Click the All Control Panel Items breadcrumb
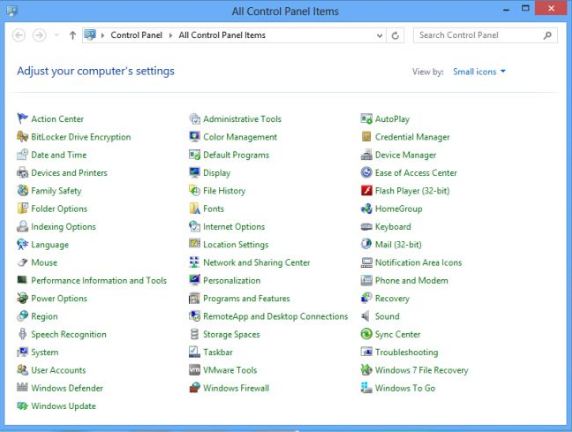This screenshot has height=432, width=572. [222, 35]
